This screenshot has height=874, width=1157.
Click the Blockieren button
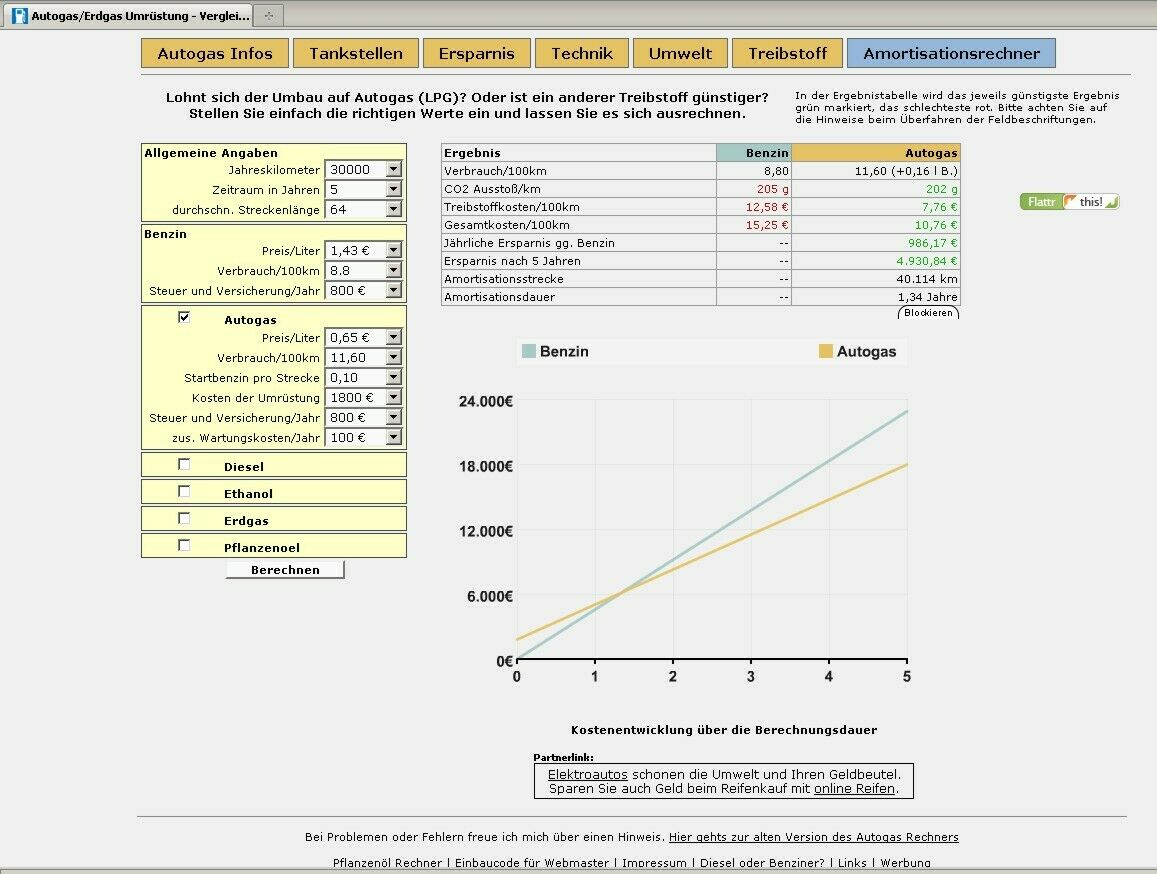[x=928, y=313]
